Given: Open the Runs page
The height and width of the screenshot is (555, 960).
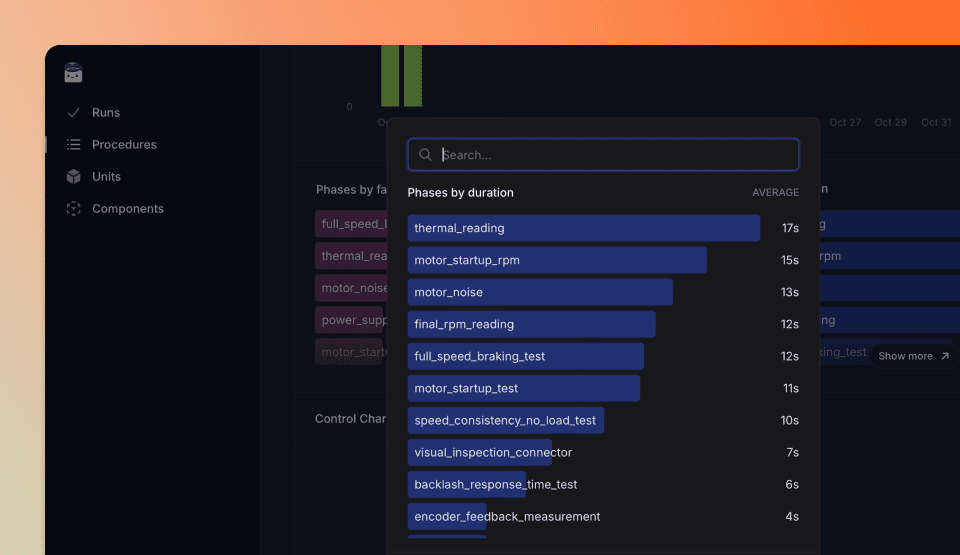Looking at the screenshot, I should tap(105, 112).
